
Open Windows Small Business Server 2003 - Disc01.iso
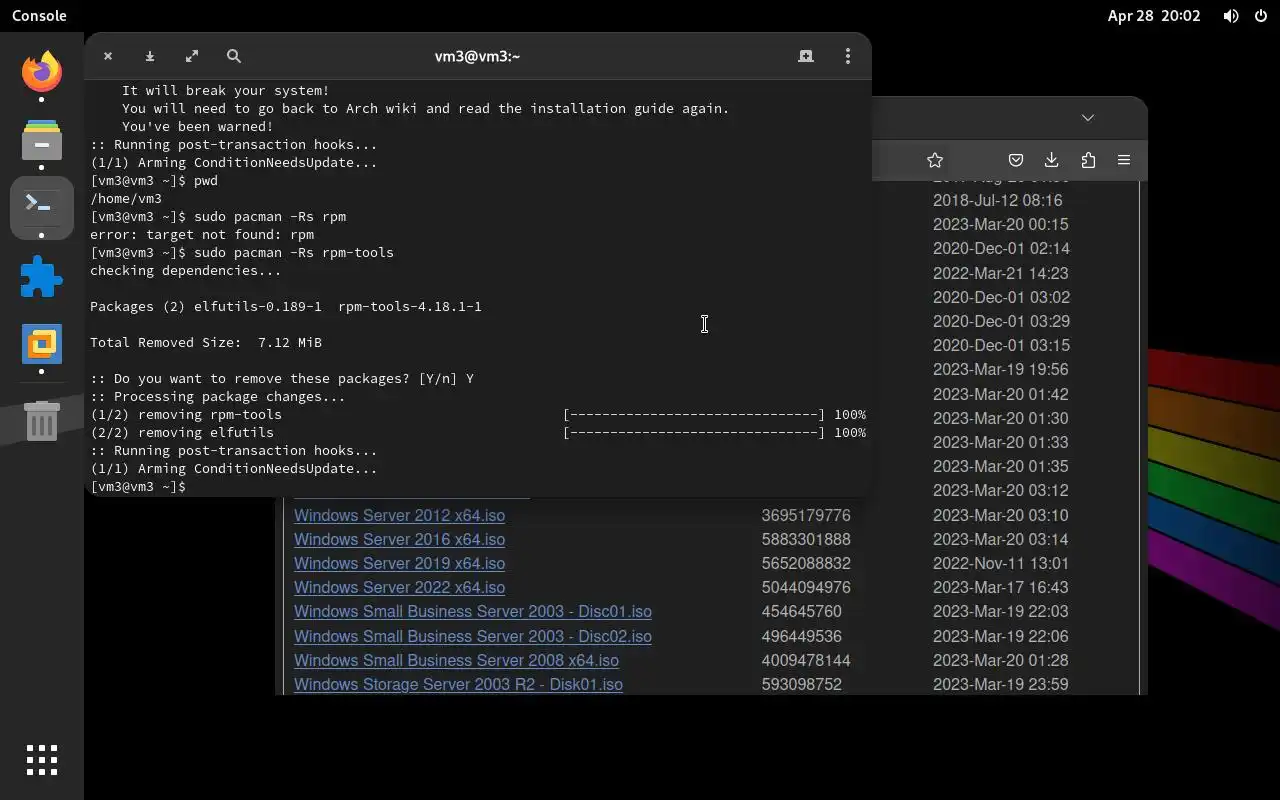click(473, 611)
